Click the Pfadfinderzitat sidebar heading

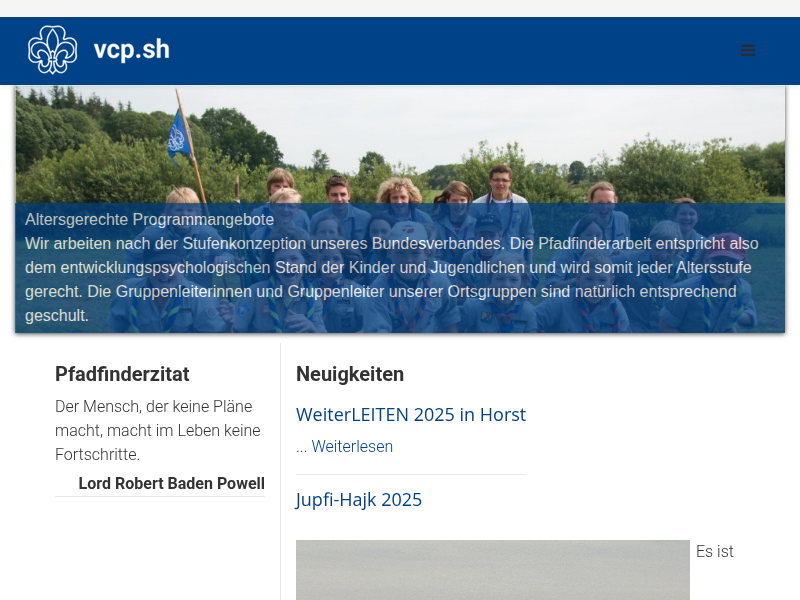(x=122, y=374)
